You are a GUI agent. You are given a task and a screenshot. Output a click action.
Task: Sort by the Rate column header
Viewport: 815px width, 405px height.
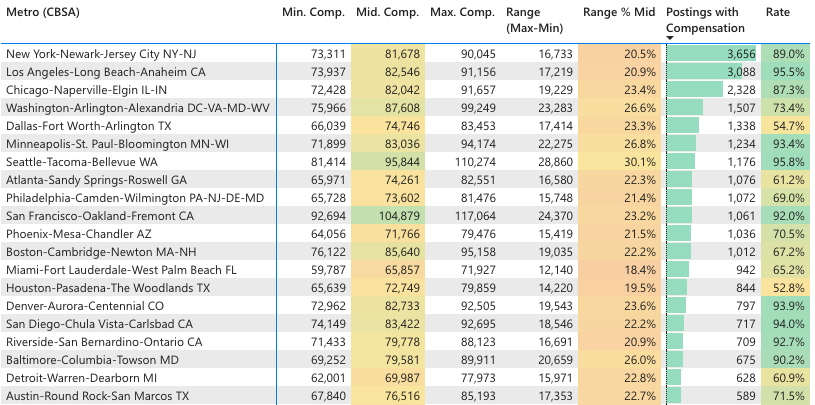[x=777, y=12]
